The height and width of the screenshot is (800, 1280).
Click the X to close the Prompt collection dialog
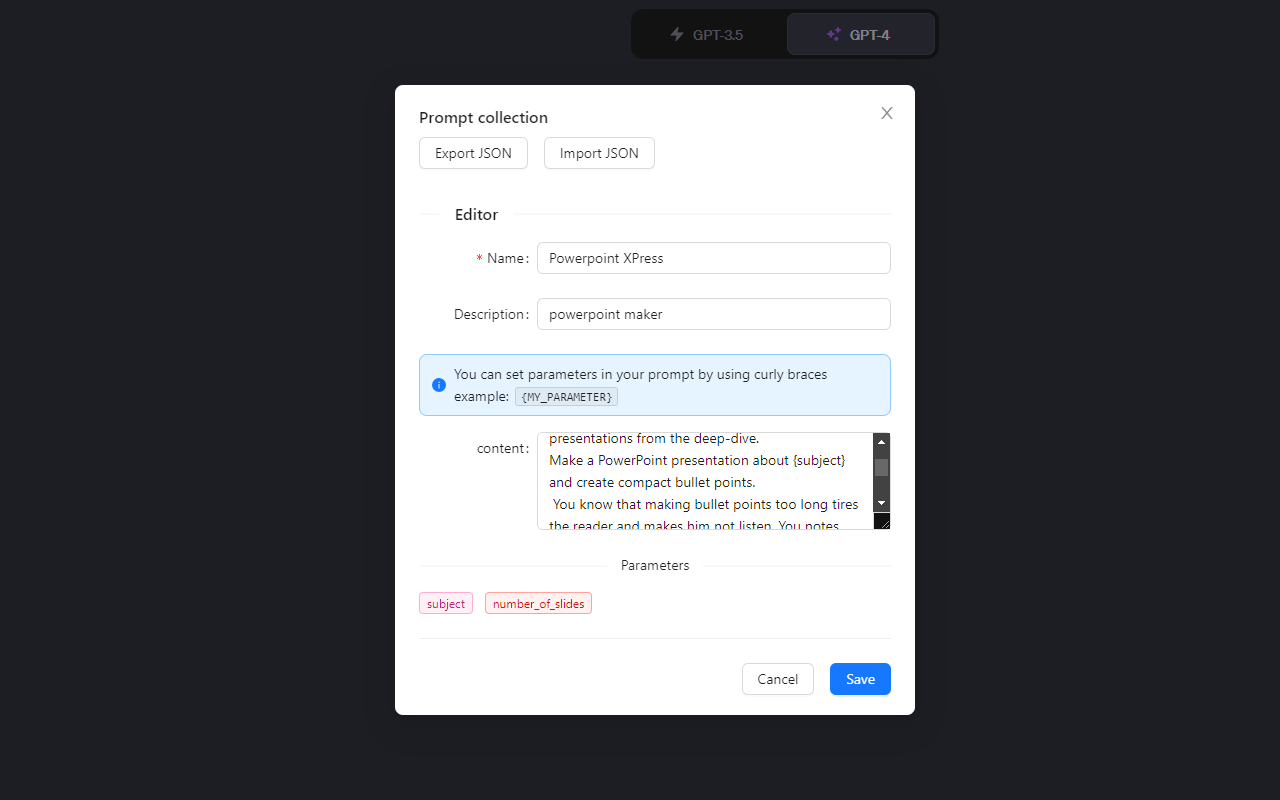(x=886, y=113)
